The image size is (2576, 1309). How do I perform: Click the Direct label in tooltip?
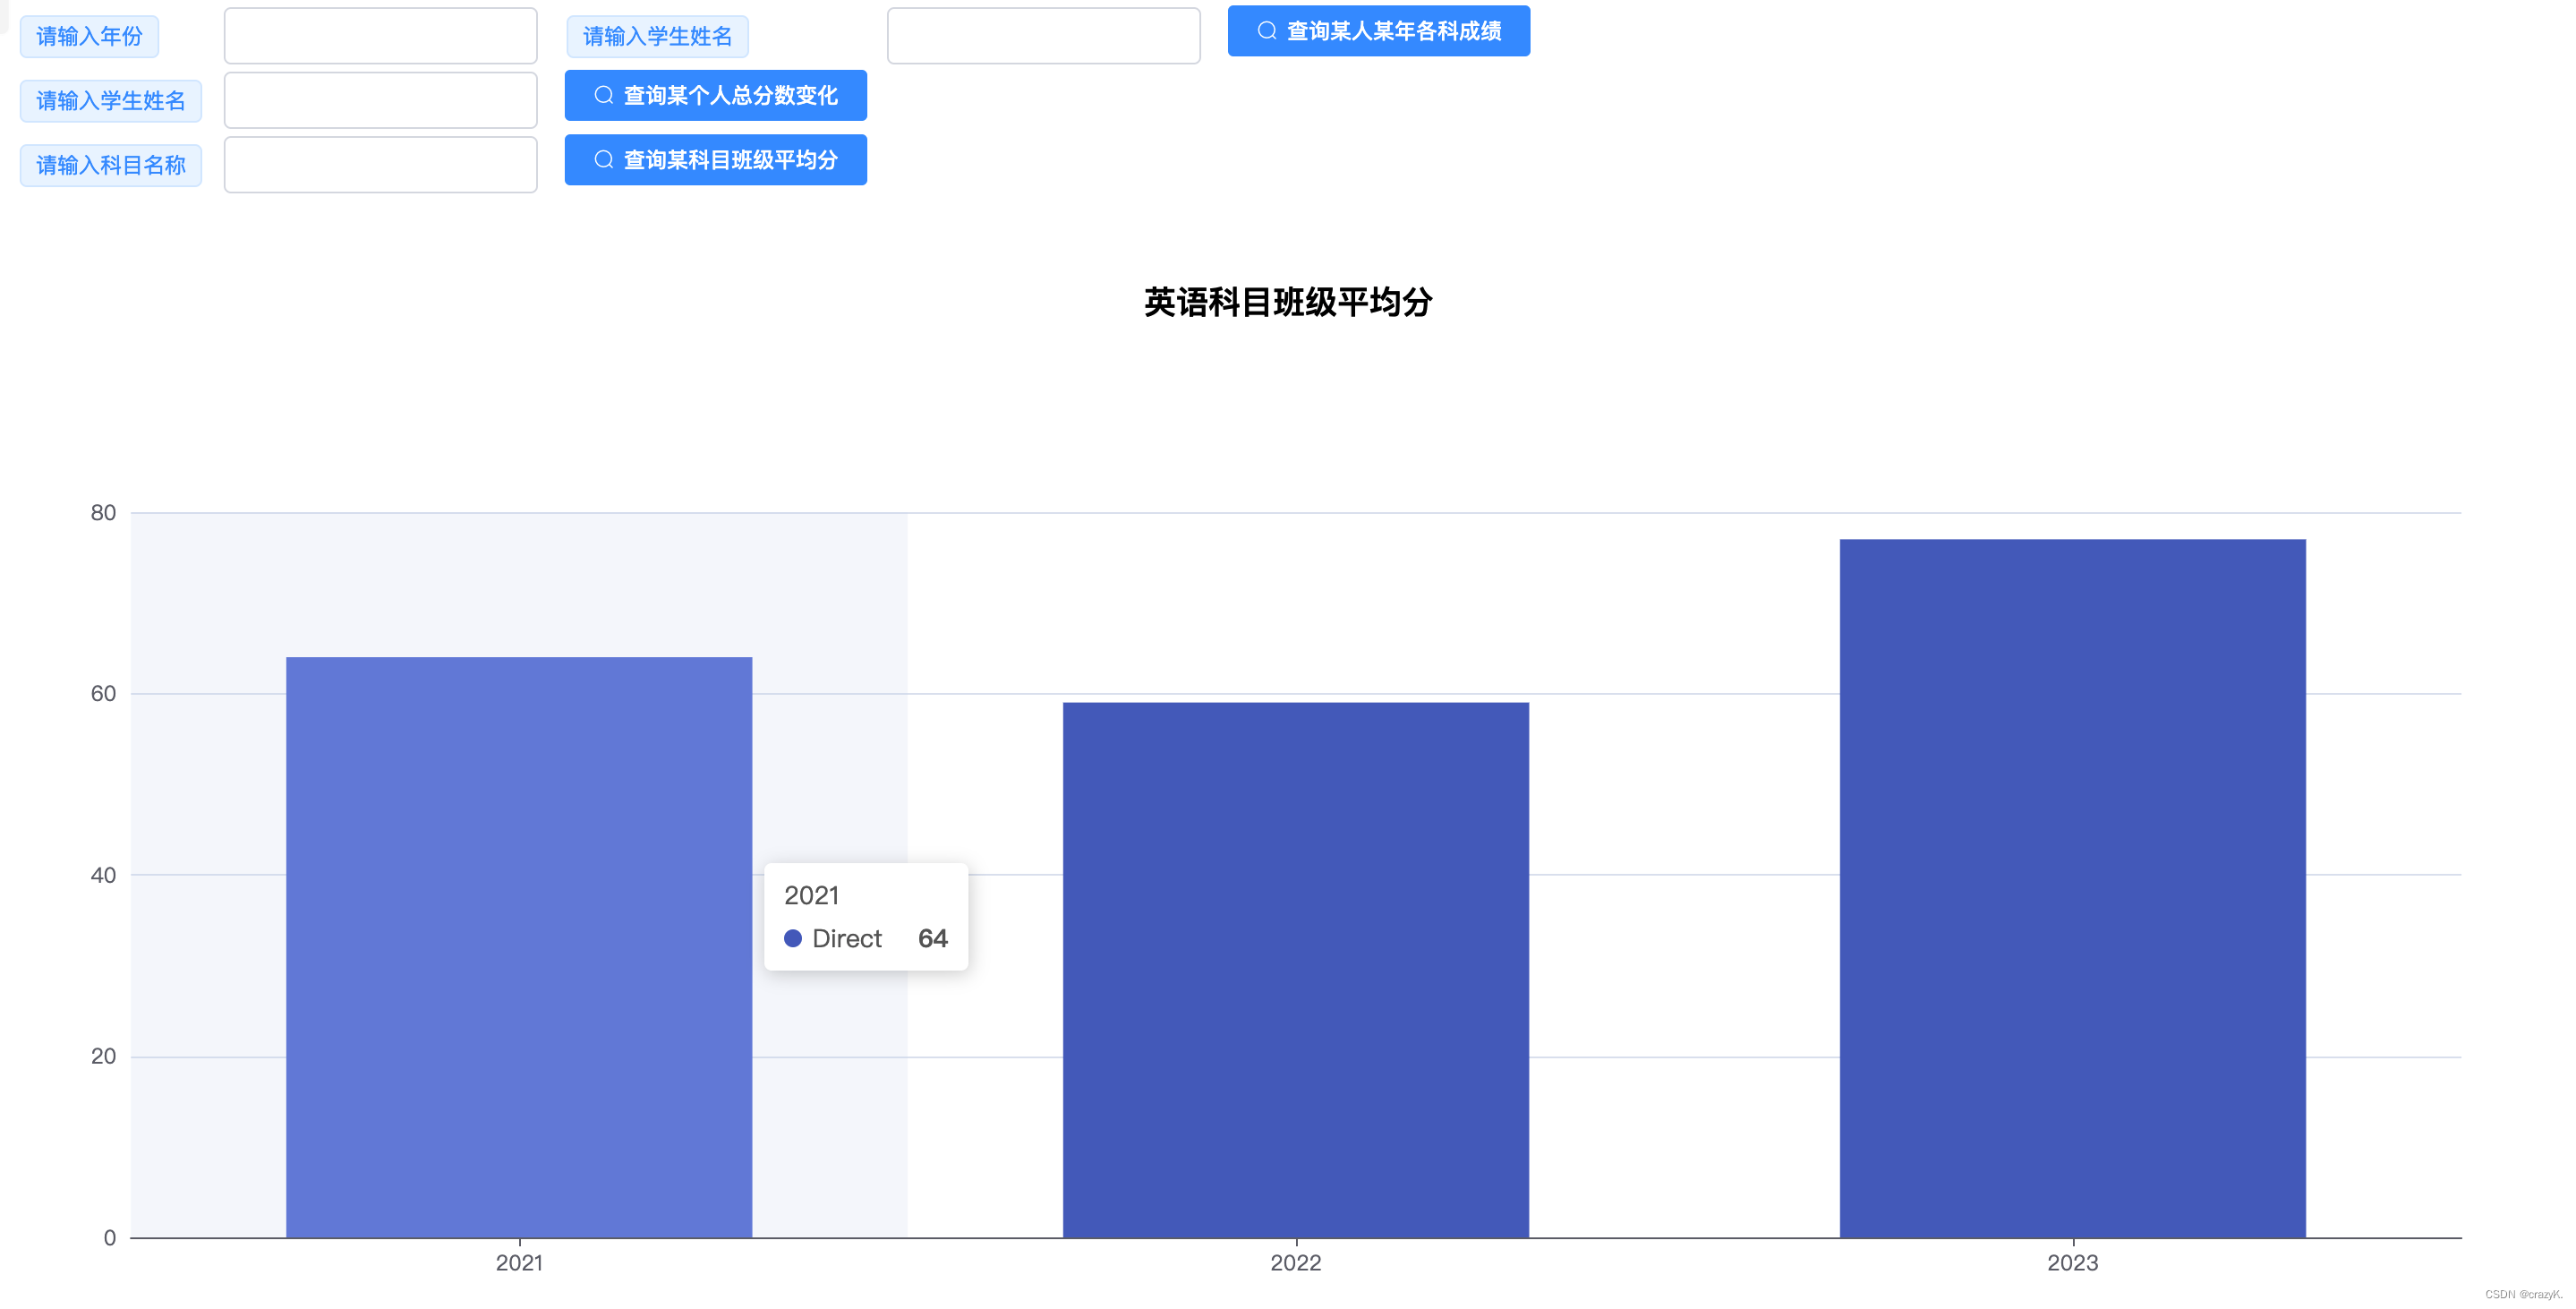(x=847, y=938)
